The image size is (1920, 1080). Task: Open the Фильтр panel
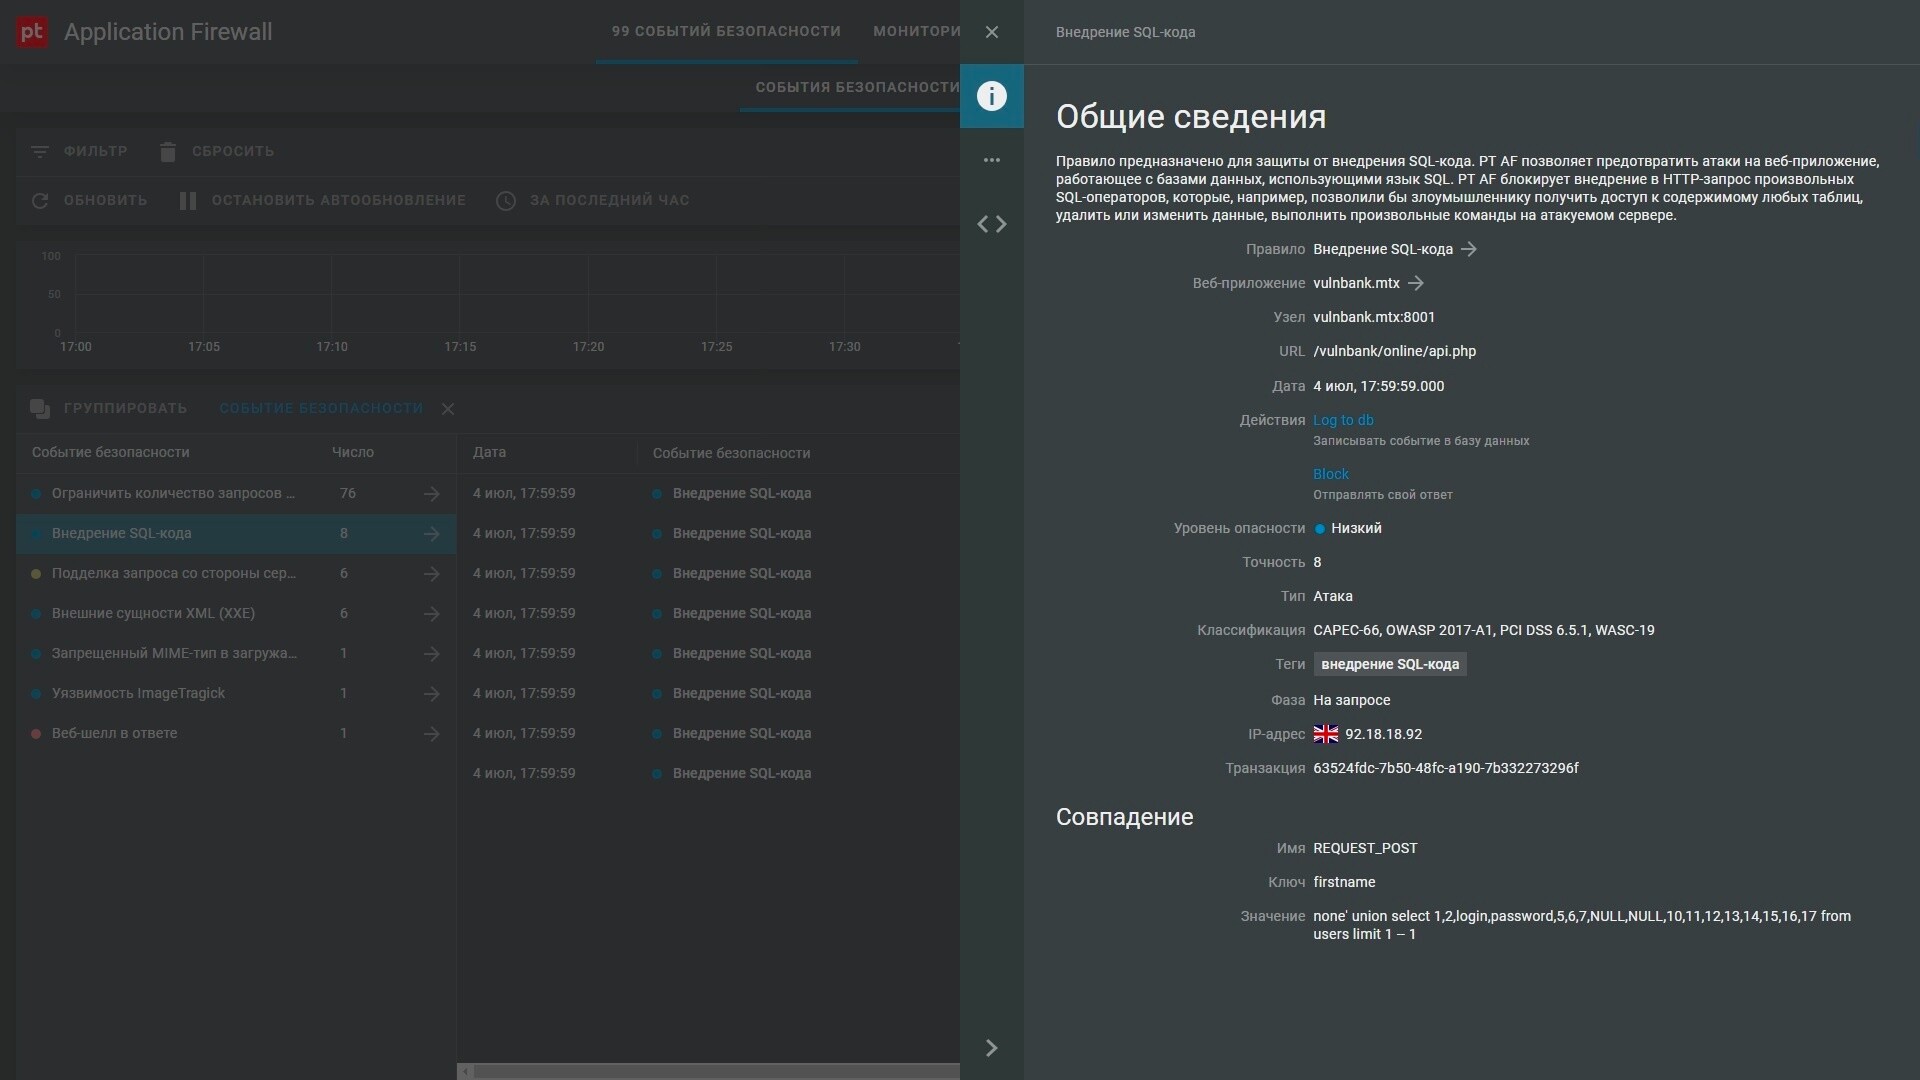95,152
